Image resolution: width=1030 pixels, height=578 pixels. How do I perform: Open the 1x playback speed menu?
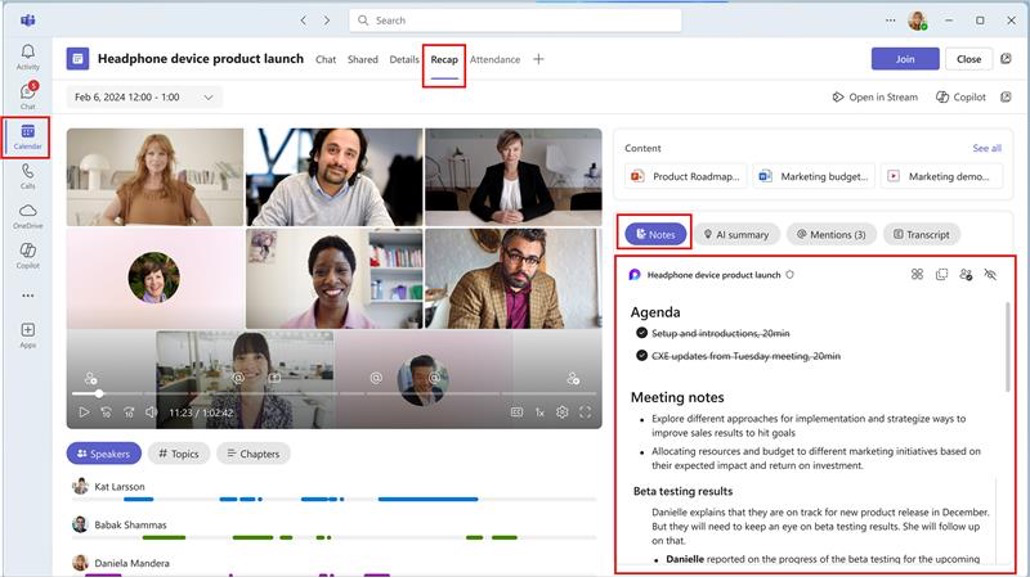click(x=540, y=412)
